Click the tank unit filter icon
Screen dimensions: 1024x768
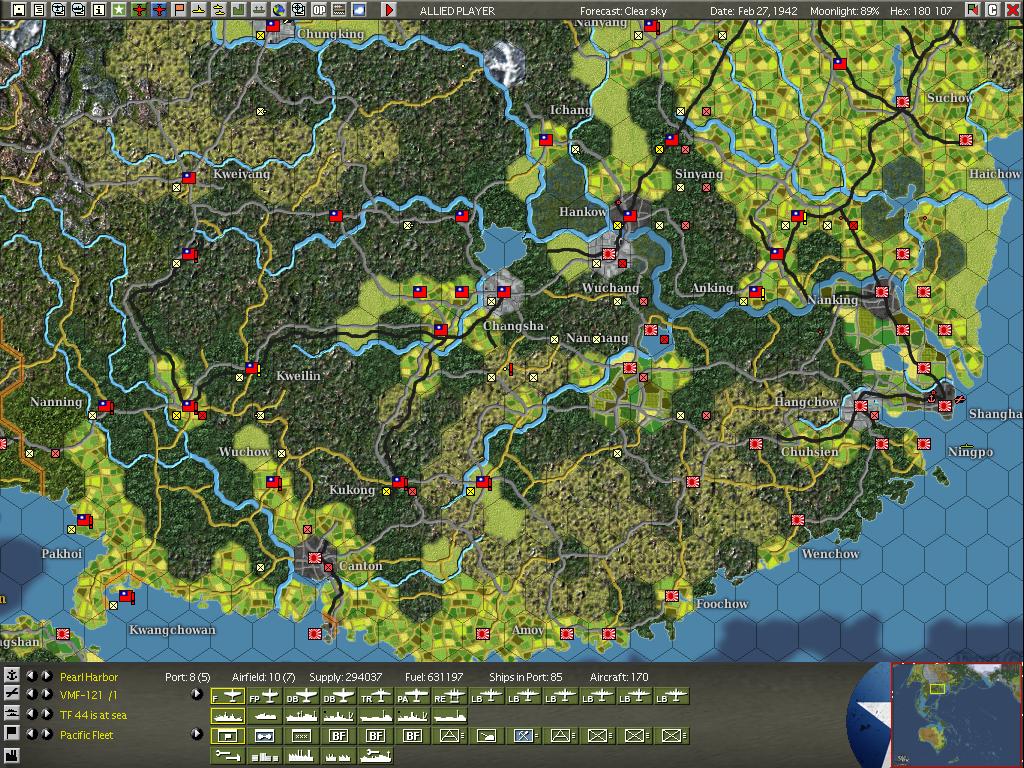[x=487, y=736]
